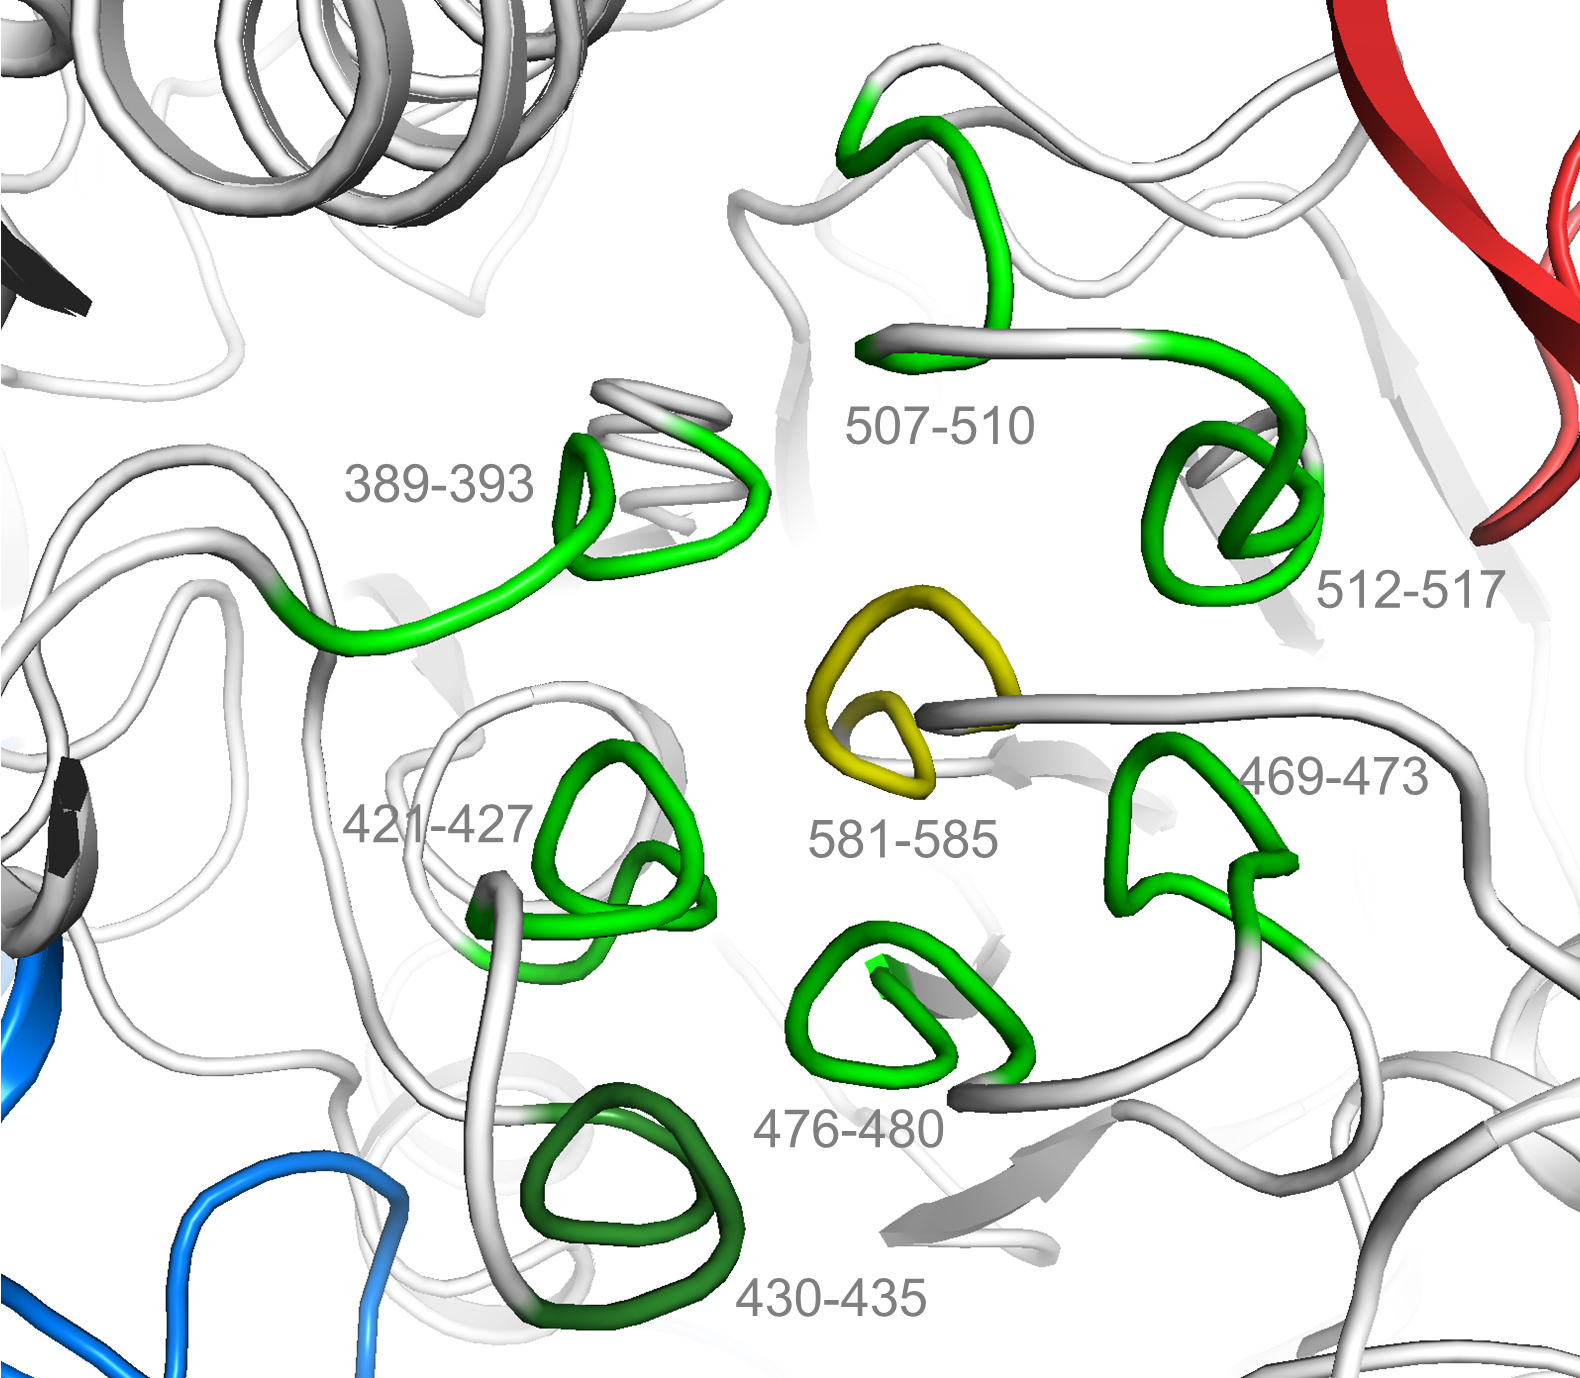Click the residue label 476-480
Viewport: 1580px width, 1378px height.
(x=848, y=1130)
